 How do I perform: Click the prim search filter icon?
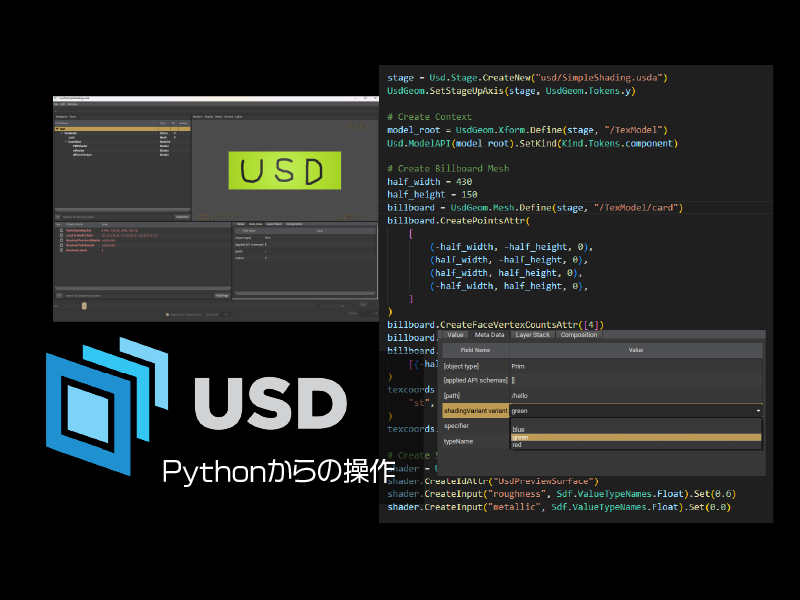coord(58,216)
